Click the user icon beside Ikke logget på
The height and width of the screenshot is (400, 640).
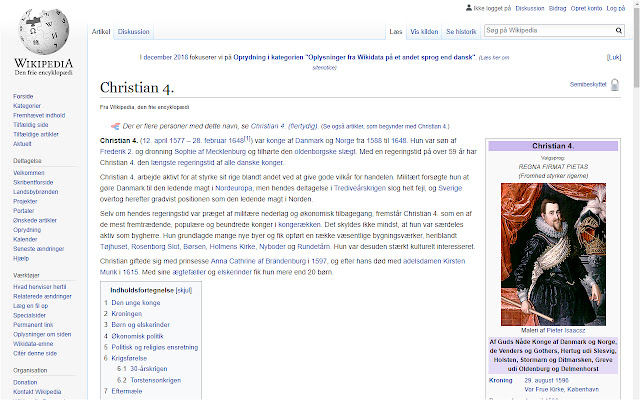[x=469, y=8]
